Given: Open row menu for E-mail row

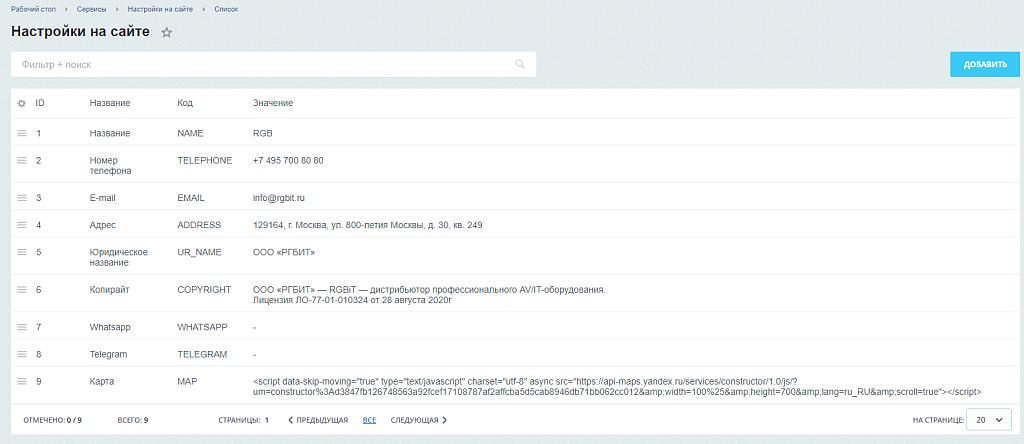Looking at the screenshot, I should [22, 197].
